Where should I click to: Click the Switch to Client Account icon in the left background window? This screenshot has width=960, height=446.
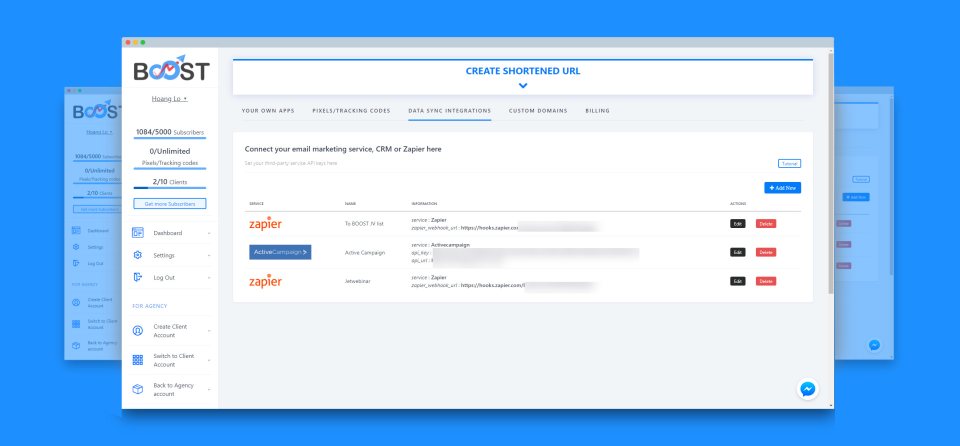tap(76, 323)
